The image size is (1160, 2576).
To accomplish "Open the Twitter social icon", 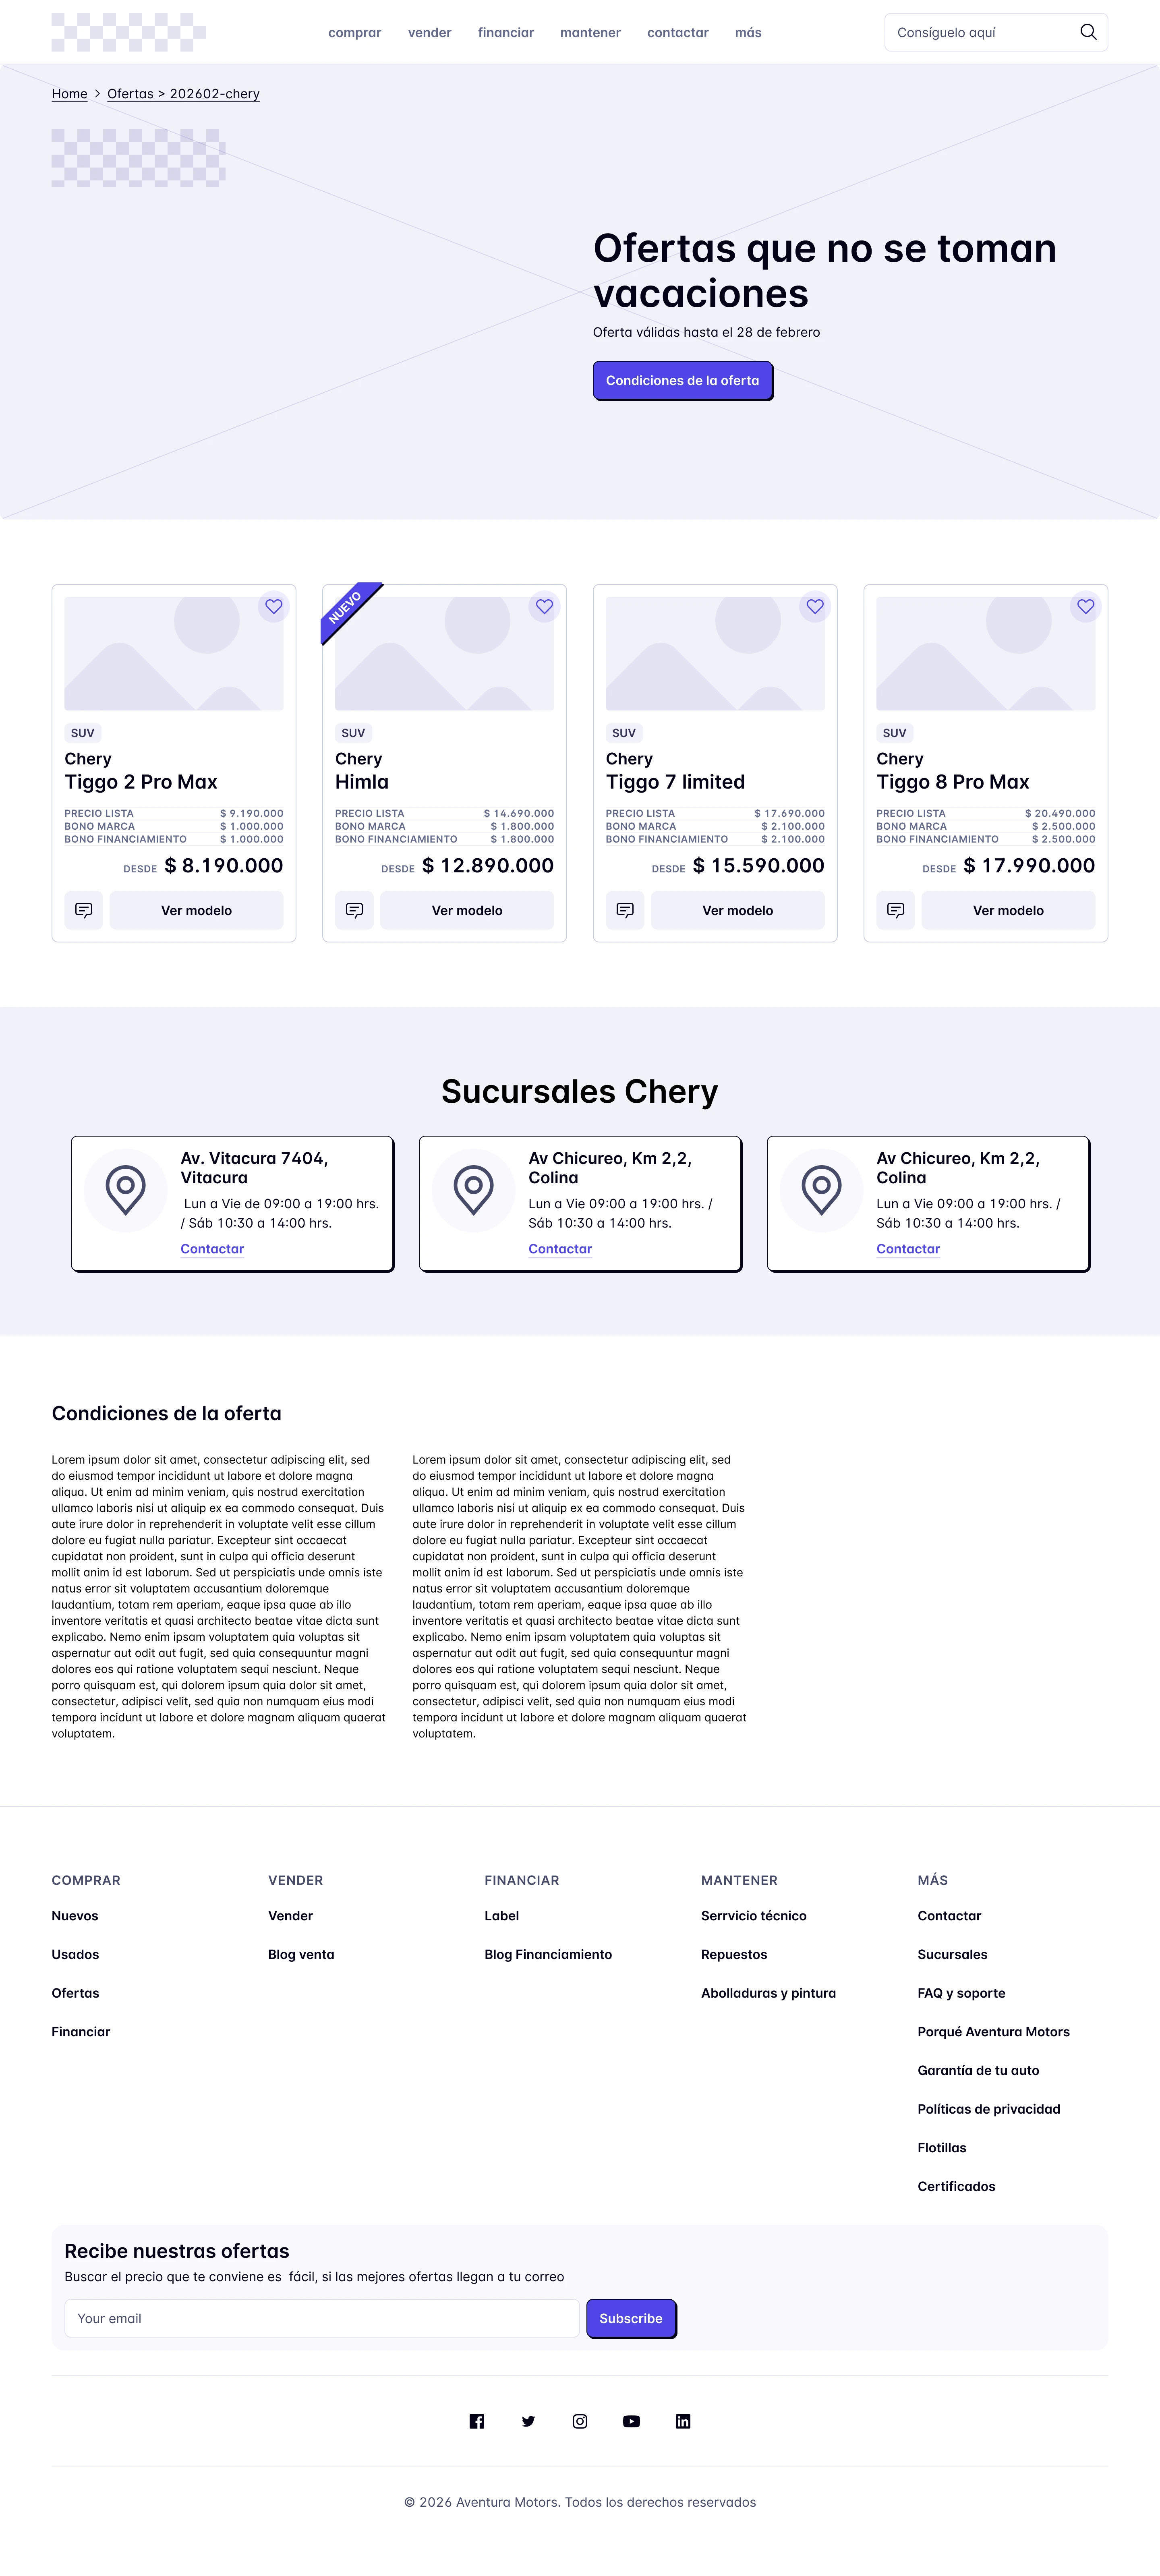I will [528, 2421].
